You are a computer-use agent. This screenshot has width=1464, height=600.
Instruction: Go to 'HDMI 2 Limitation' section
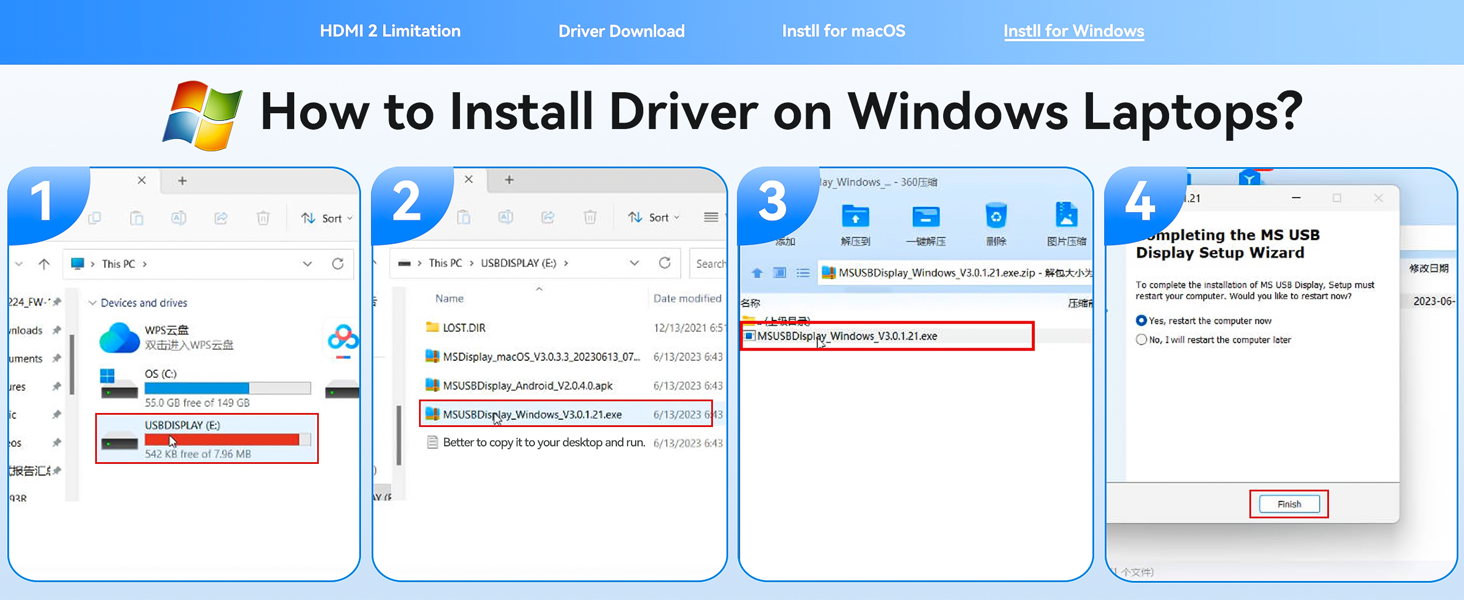point(390,31)
